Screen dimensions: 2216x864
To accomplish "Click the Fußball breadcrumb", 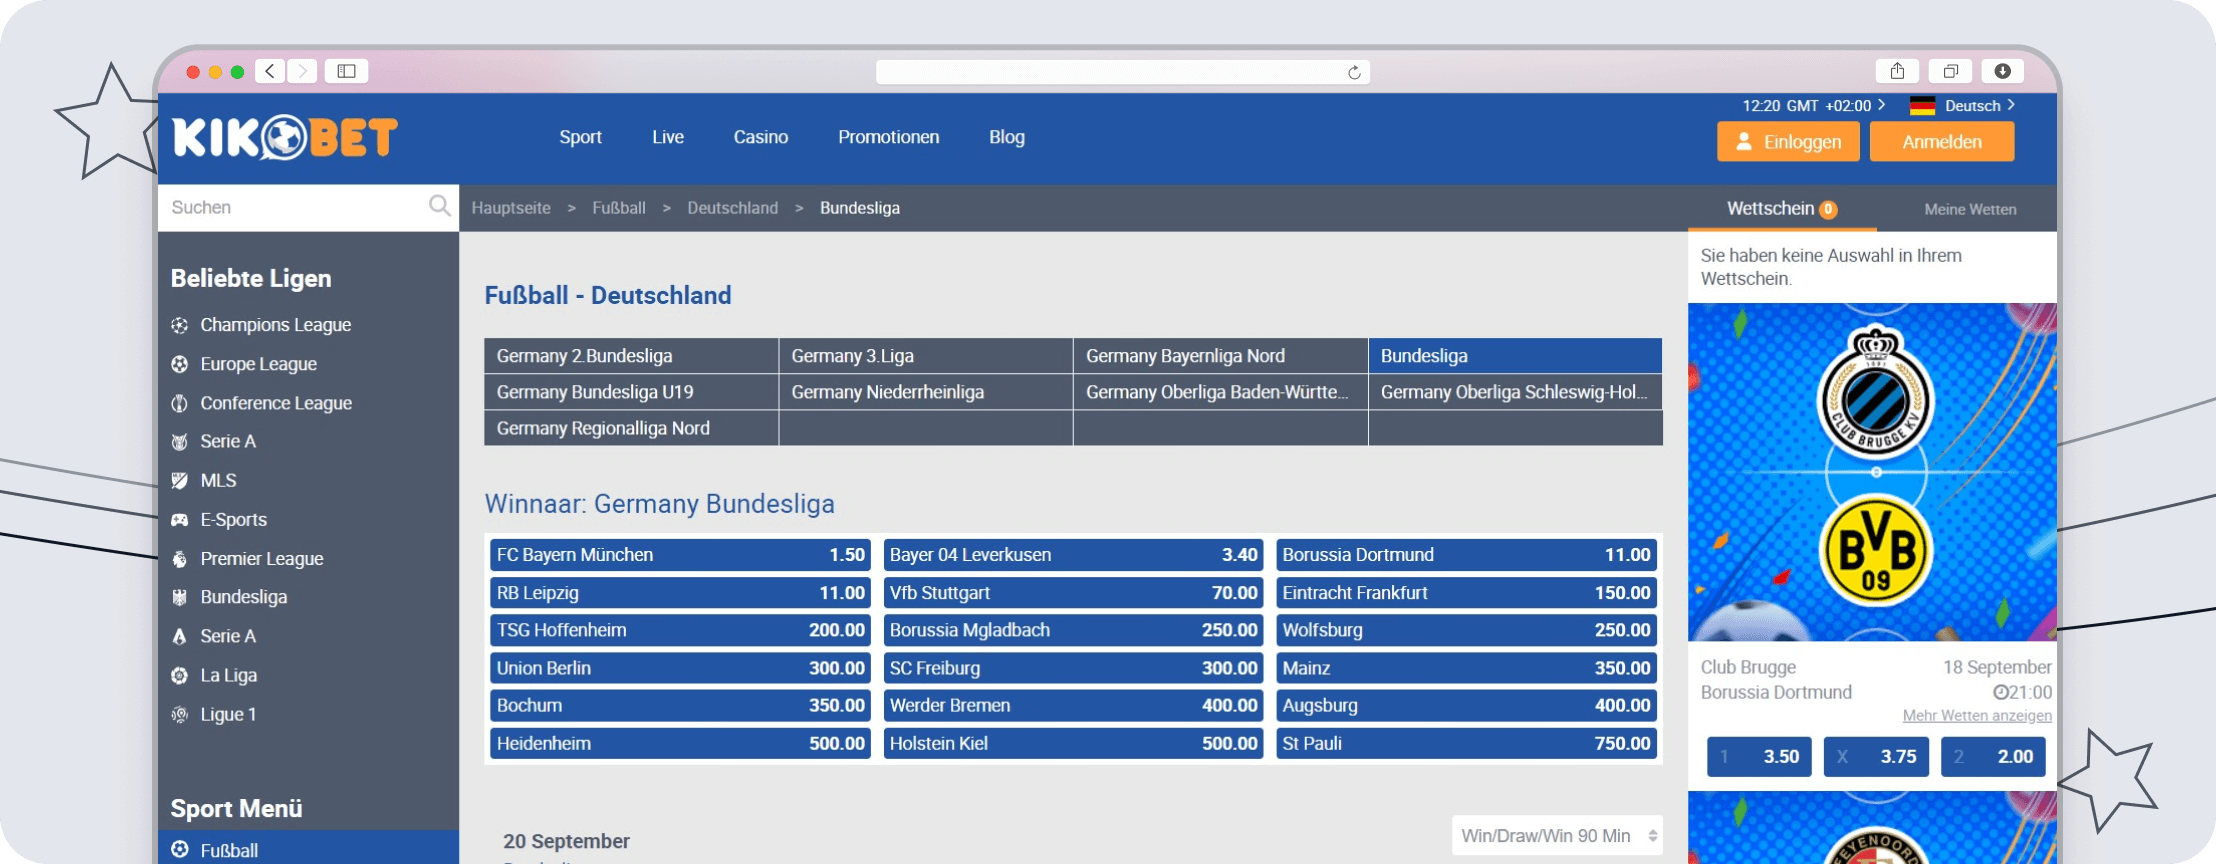I will pyautogui.click(x=619, y=208).
